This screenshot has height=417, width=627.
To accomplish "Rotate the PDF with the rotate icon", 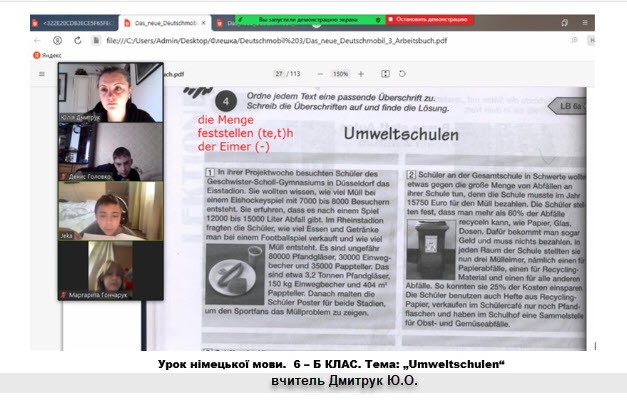I will 402,74.
